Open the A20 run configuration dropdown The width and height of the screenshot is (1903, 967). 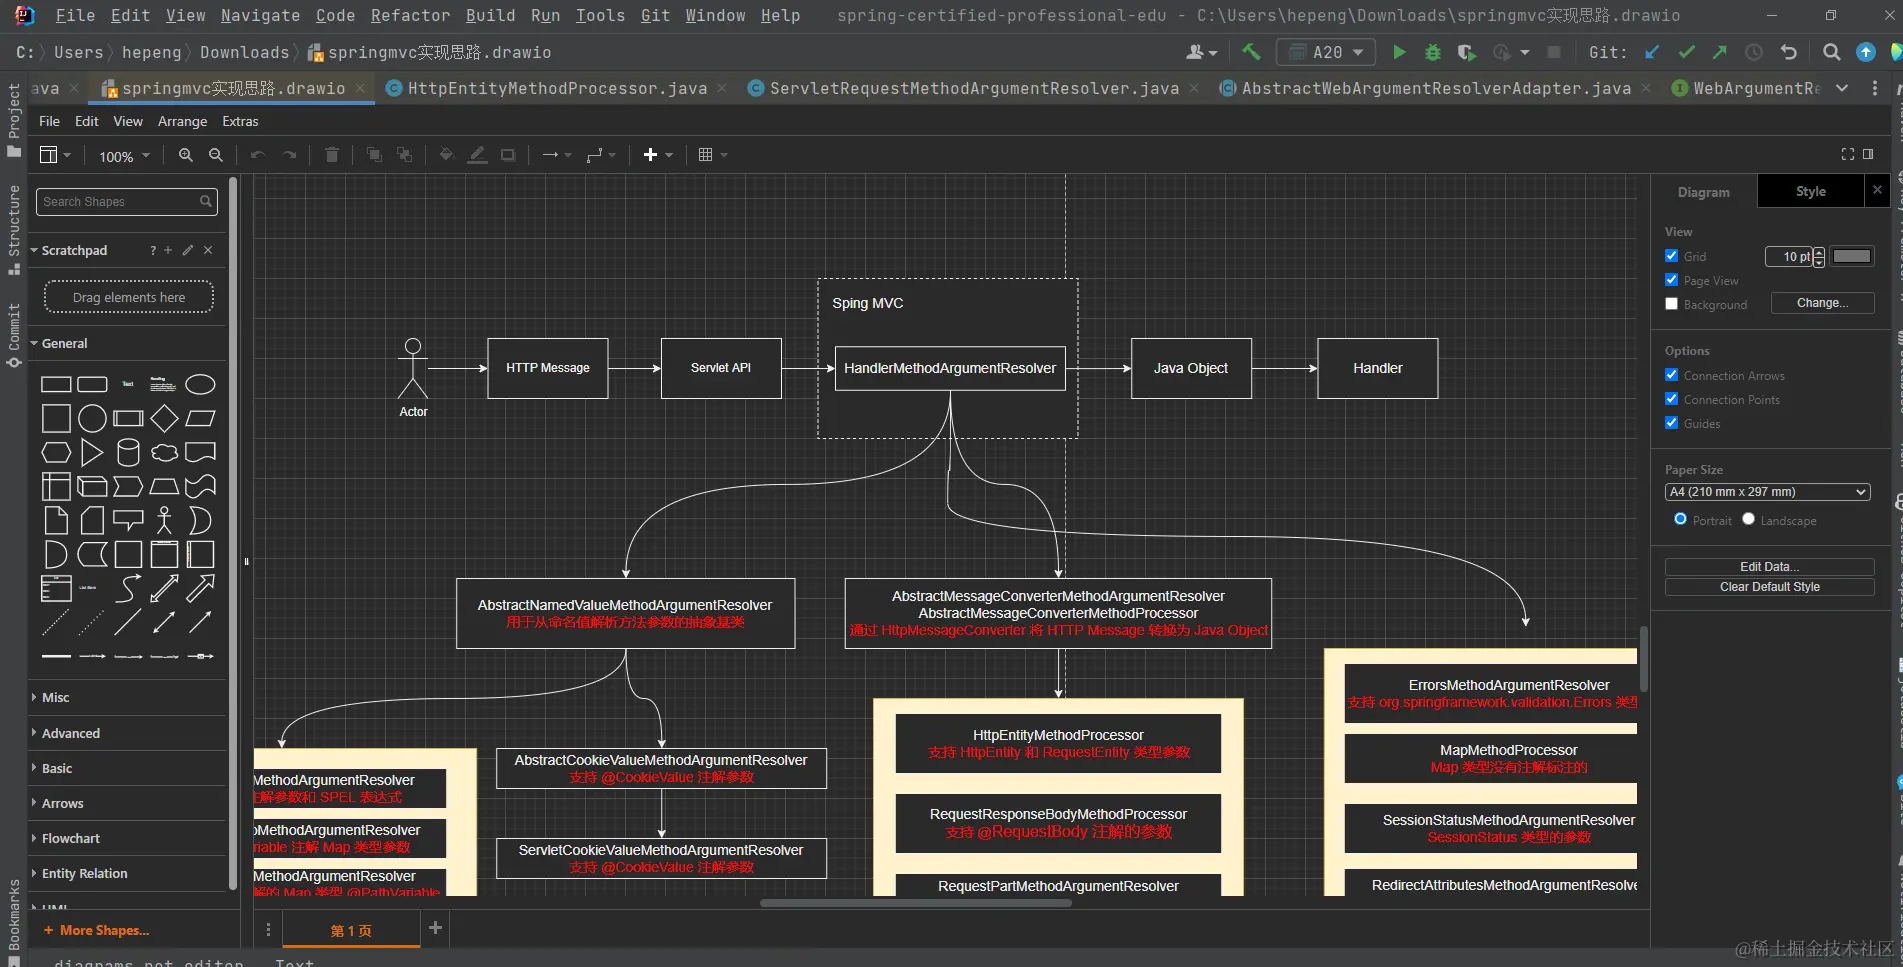click(1328, 52)
